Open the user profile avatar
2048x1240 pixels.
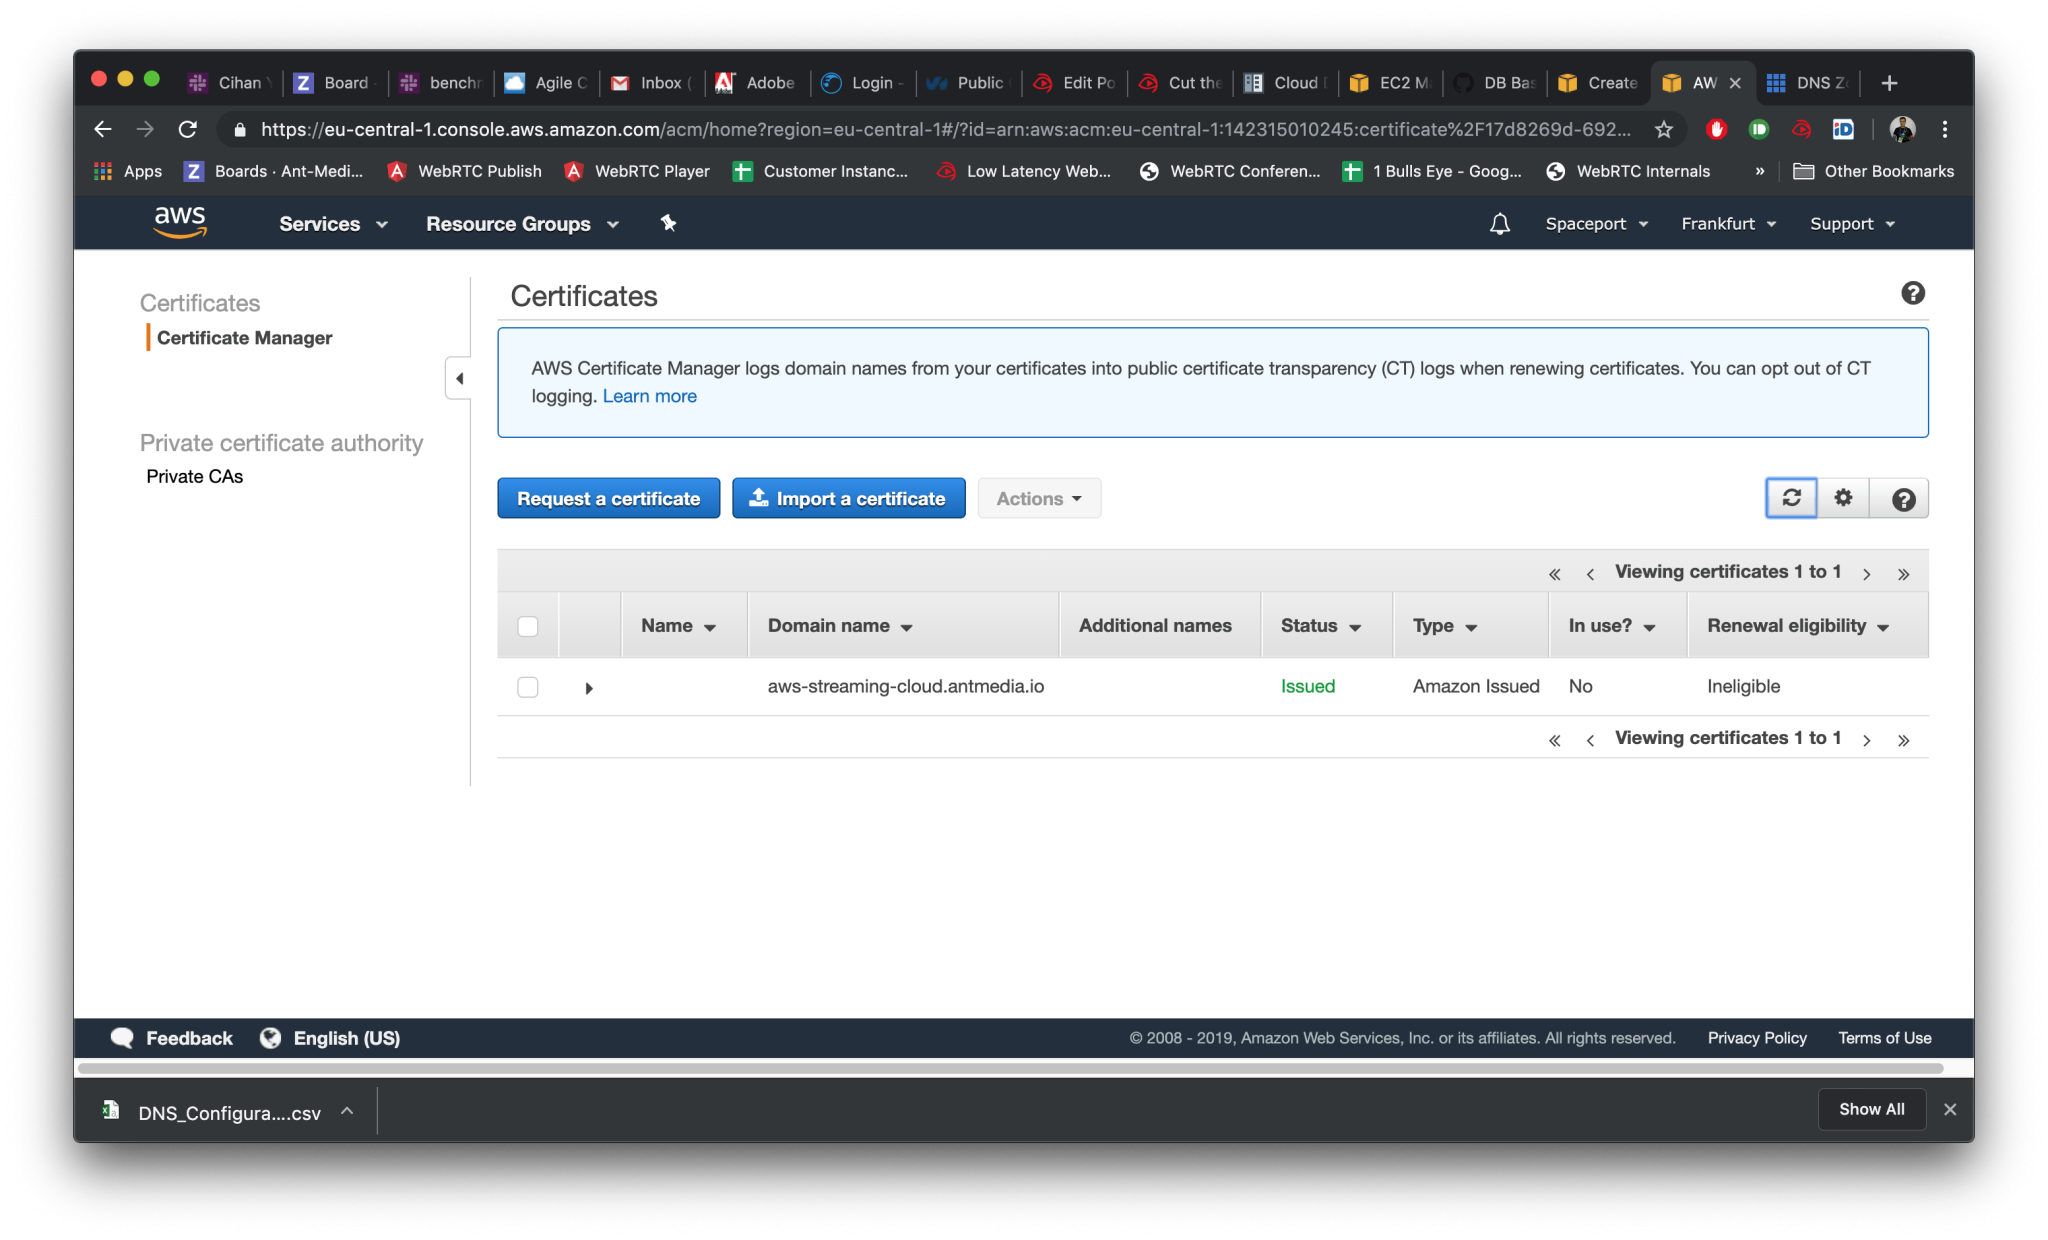tap(1902, 129)
